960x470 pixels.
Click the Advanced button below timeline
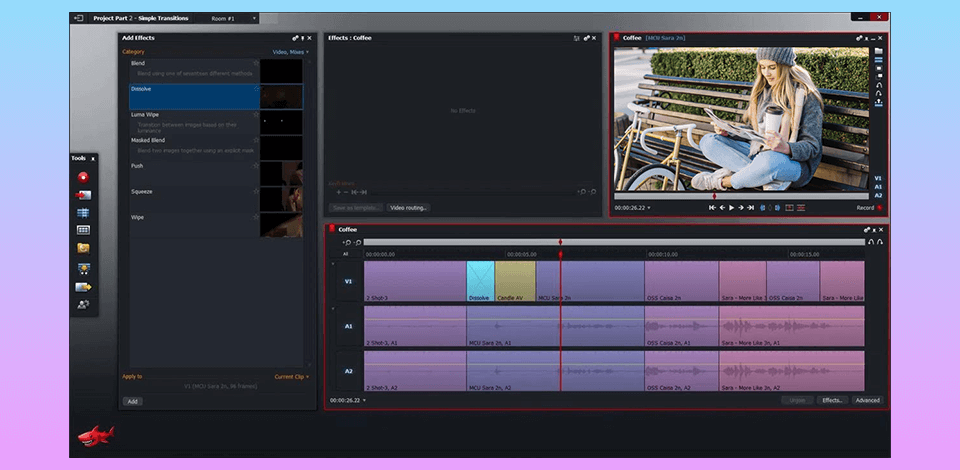[867, 400]
